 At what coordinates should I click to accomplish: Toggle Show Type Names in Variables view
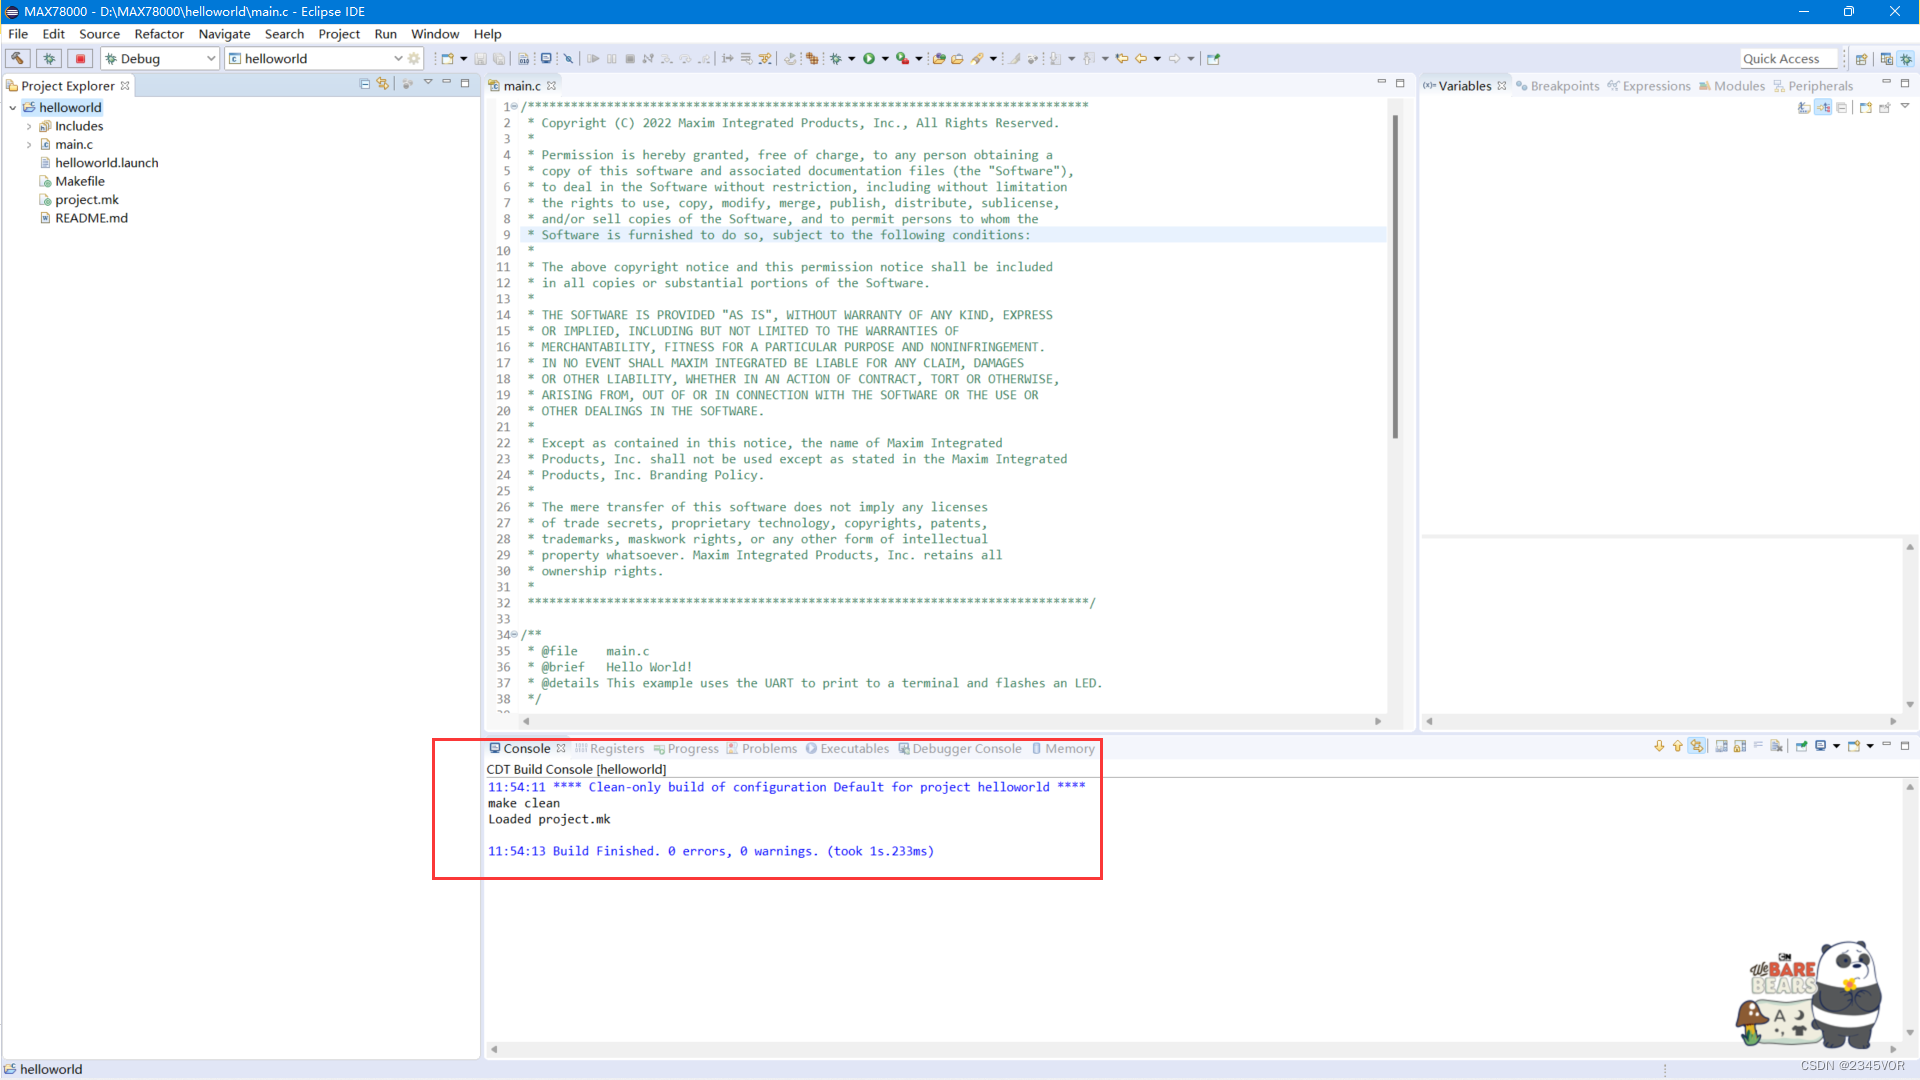tap(1804, 107)
